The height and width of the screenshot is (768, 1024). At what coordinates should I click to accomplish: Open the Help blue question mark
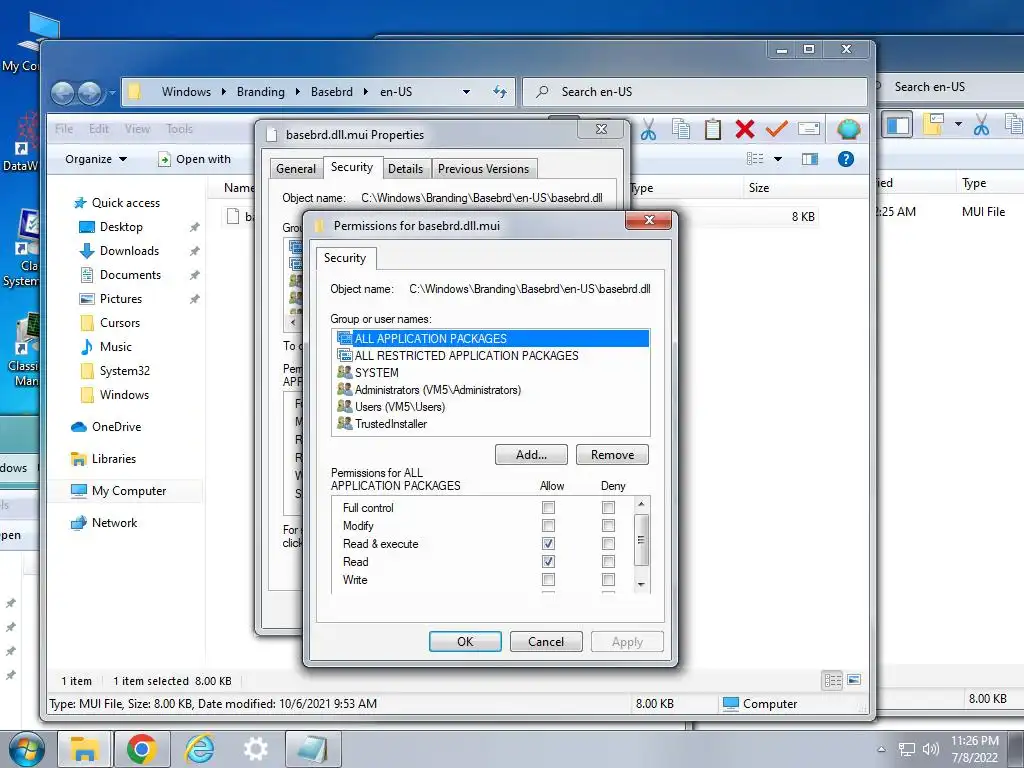(845, 159)
